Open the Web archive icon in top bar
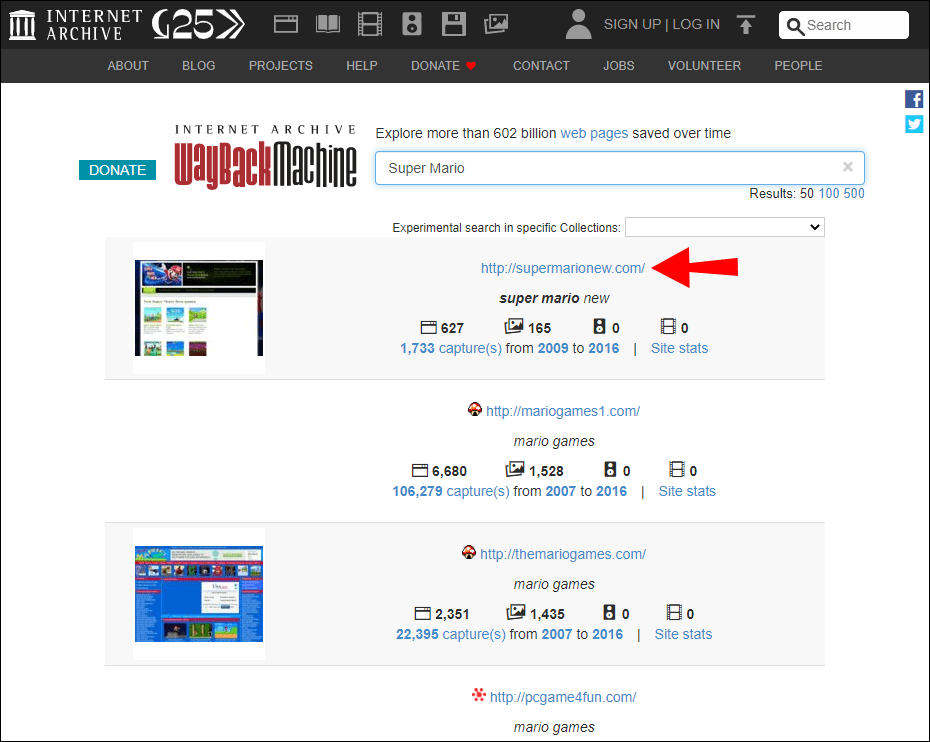This screenshot has height=742, width=930. 286,24
